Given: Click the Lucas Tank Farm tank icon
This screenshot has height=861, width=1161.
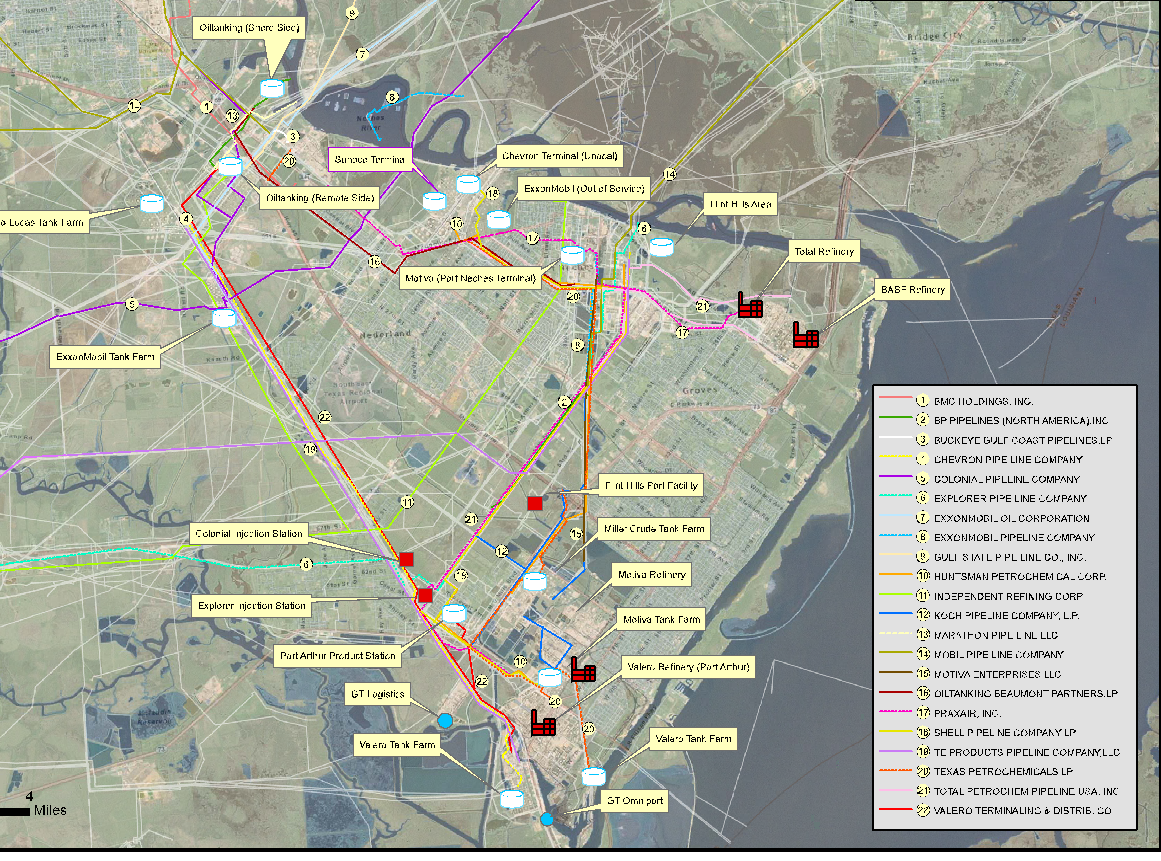Looking at the screenshot, I should coord(152,204).
